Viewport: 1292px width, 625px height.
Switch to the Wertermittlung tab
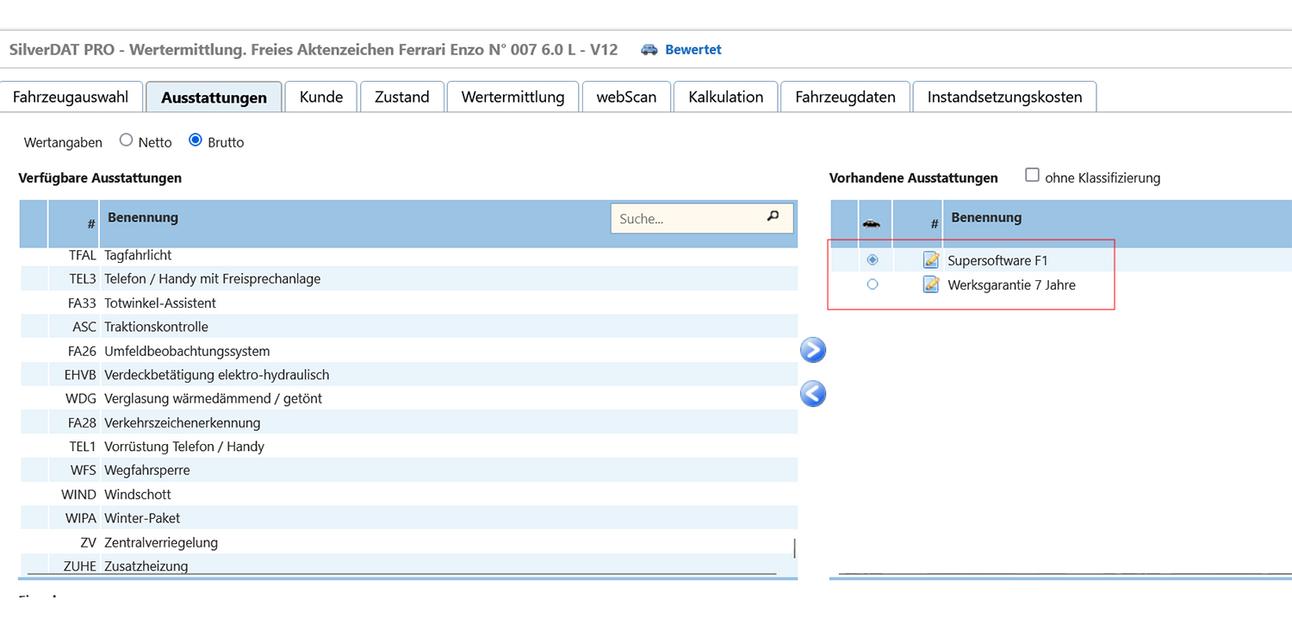(x=513, y=97)
